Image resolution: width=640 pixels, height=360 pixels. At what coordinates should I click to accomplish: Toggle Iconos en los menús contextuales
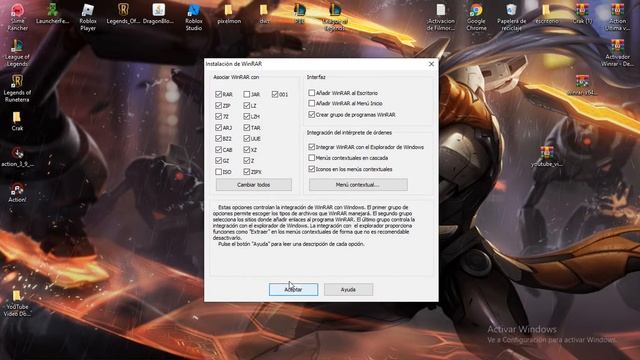311,169
